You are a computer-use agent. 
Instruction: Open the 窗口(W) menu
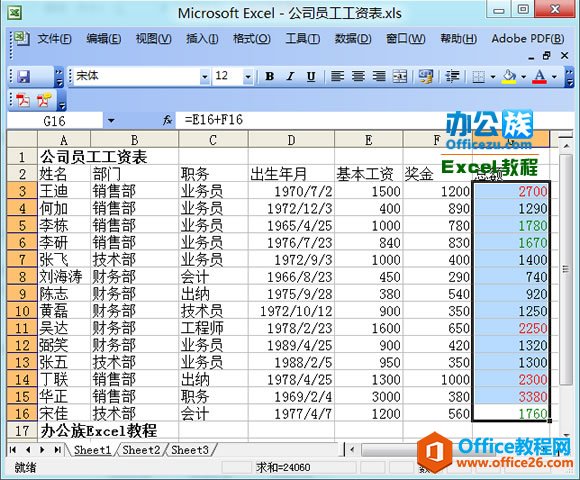pyautogui.click(x=405, y=39)
